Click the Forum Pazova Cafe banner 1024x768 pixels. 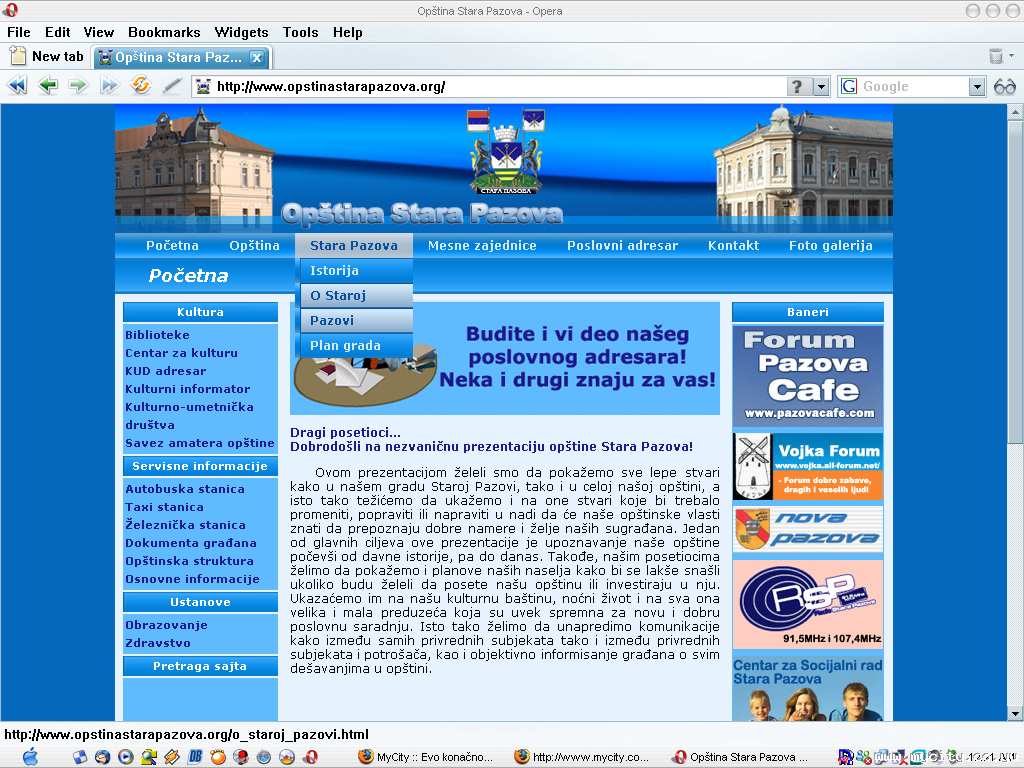808,376
